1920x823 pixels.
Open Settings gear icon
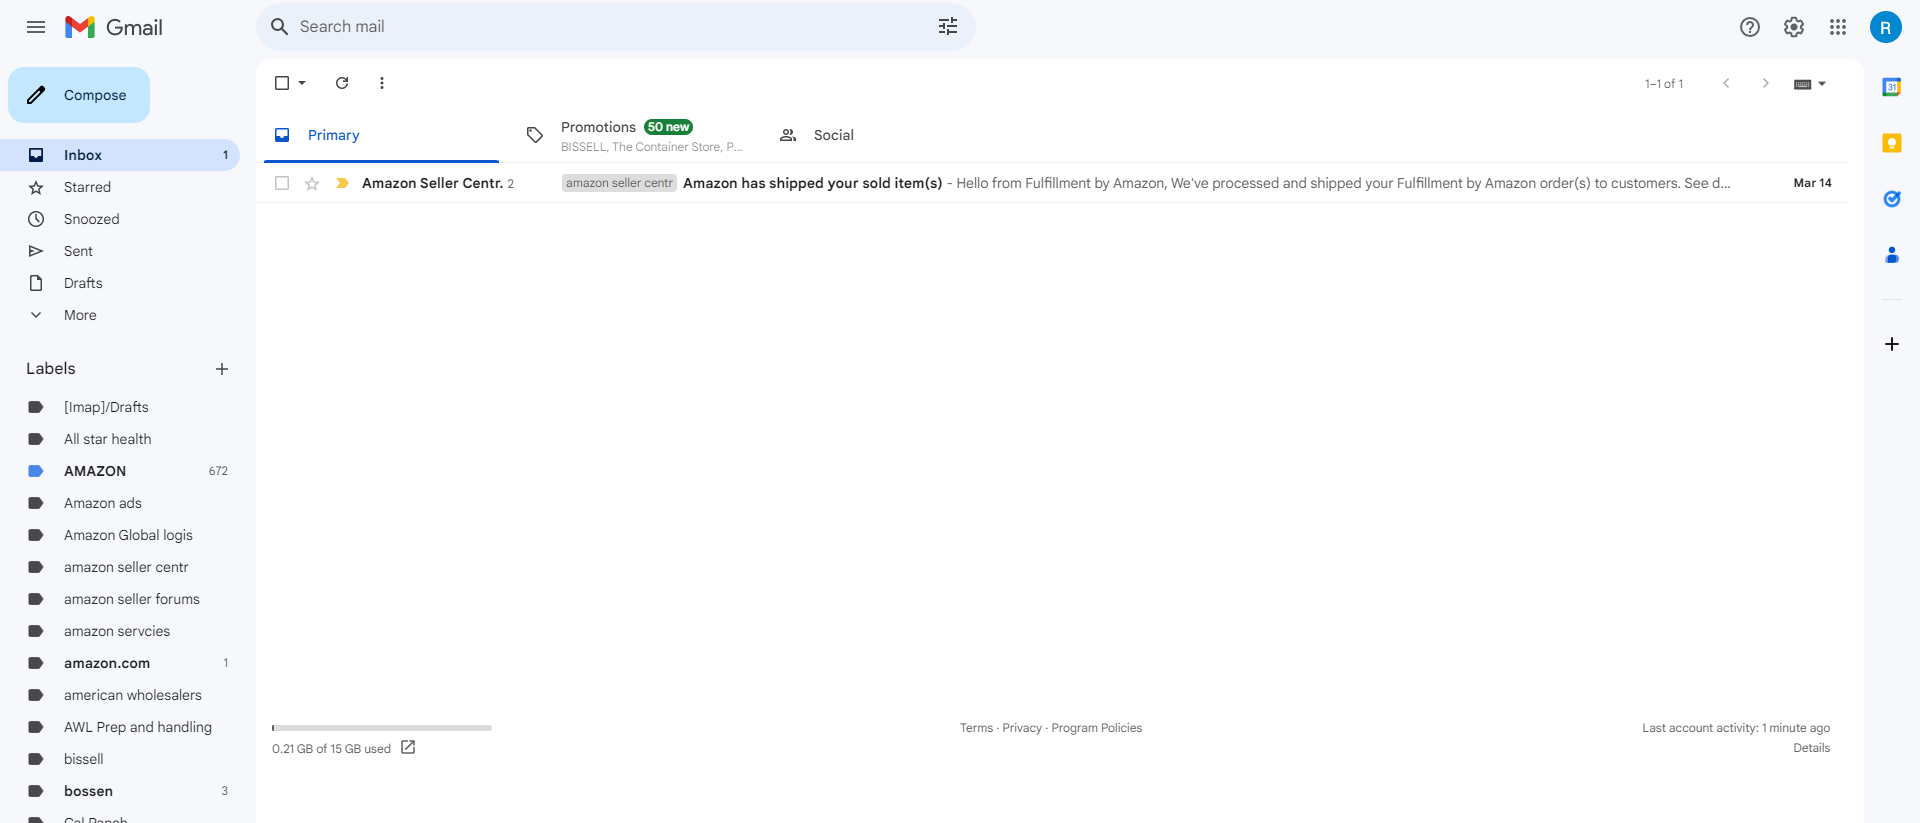[1794, 27]
